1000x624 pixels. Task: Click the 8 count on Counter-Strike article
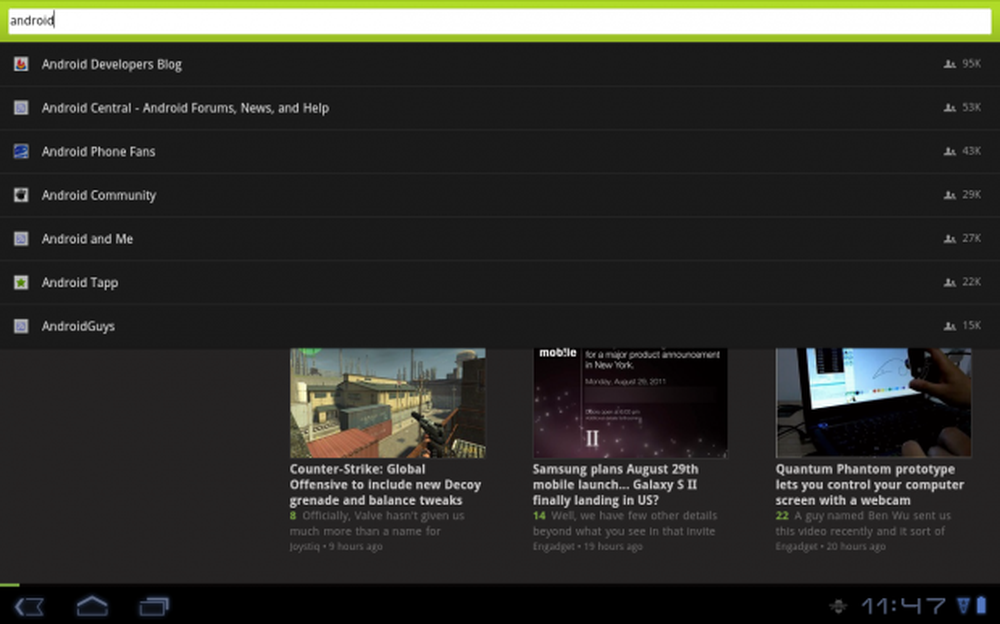point(293,516)
